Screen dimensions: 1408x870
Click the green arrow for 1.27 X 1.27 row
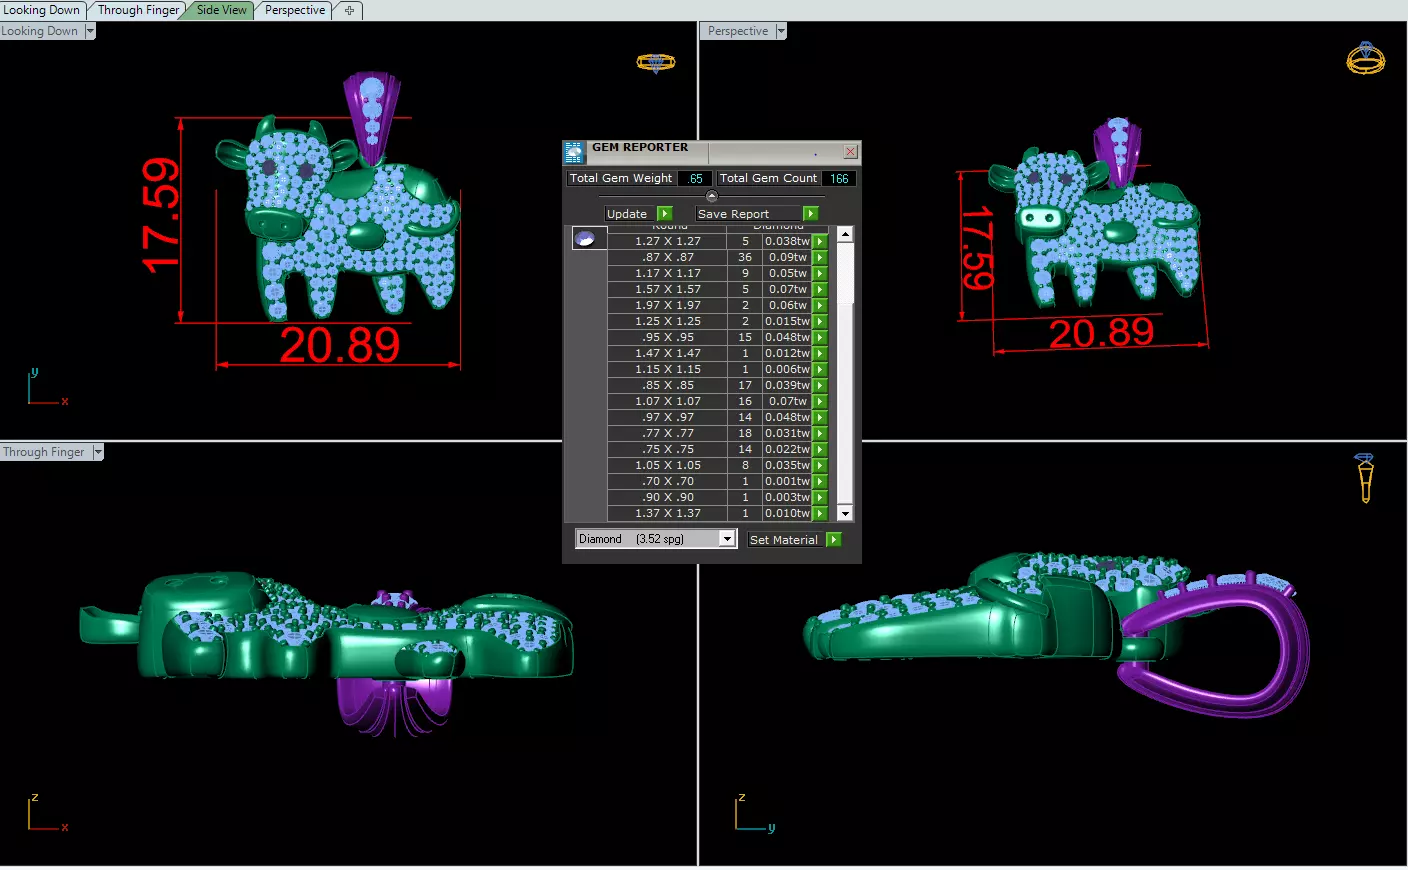(x=820, y=241)
